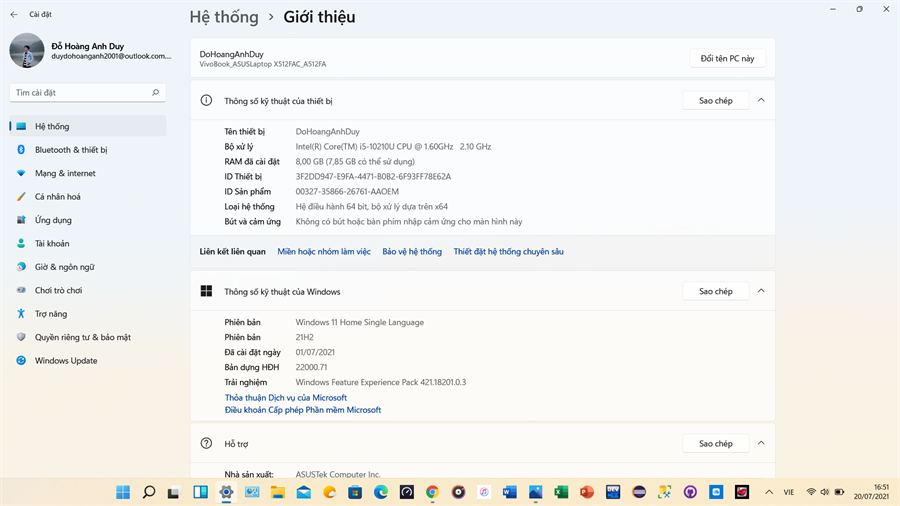Collapse Thông số kỹ thuật của Windows
Image resolution: width=900 pixels, height=506 pixels.
(761, 291)
